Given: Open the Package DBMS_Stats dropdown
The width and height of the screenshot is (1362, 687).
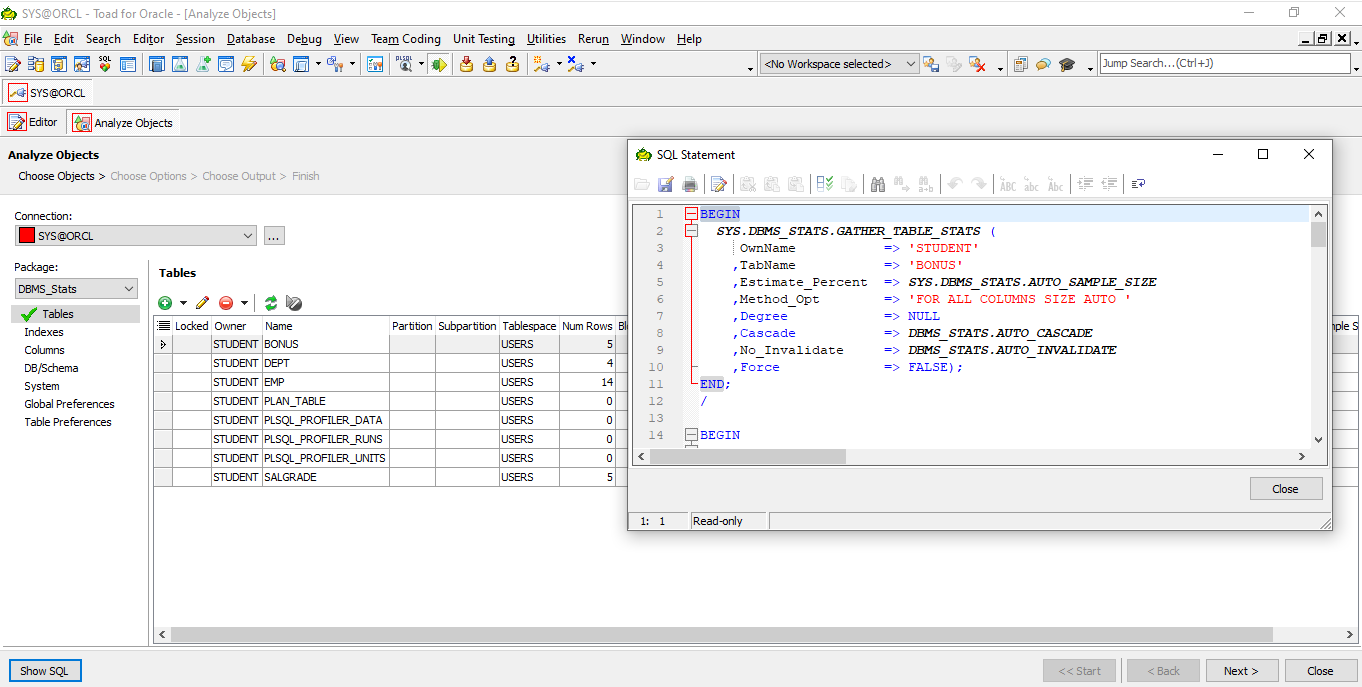Looking at the screenshot, I should pos(129,289).
